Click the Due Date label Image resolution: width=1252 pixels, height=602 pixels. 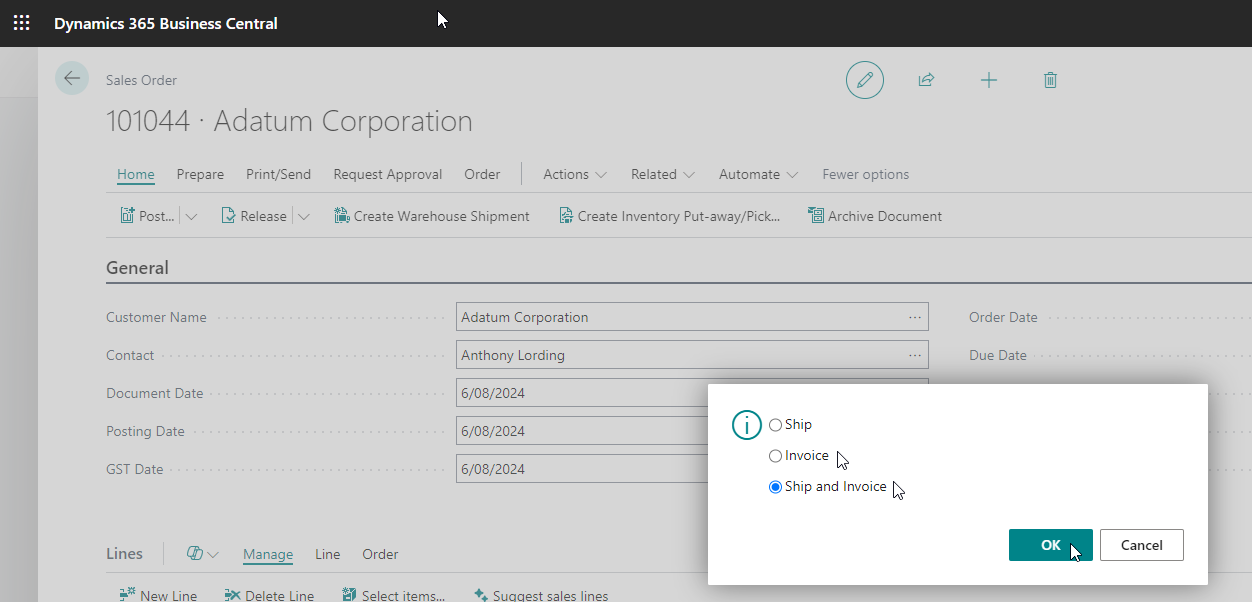click(998, 355)
